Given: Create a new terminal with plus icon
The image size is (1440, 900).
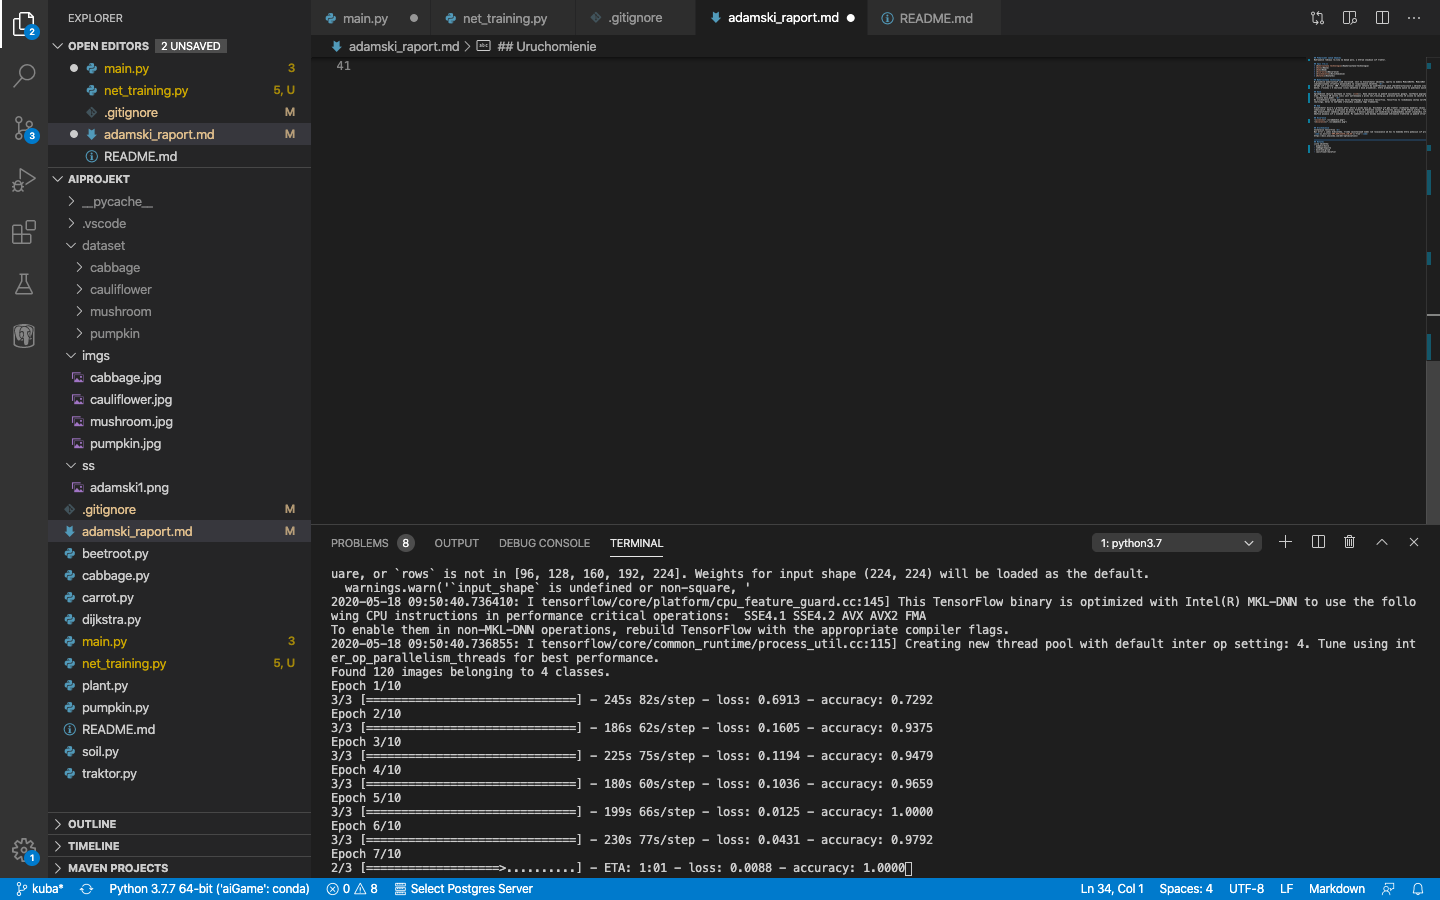Looking at the screenshot, I should pyautogui.click(x=1285, y=542).
